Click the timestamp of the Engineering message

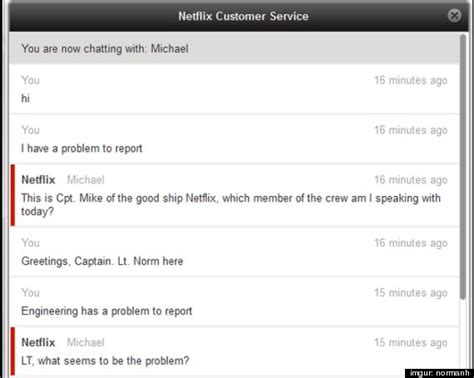click(x=411, y=293)
